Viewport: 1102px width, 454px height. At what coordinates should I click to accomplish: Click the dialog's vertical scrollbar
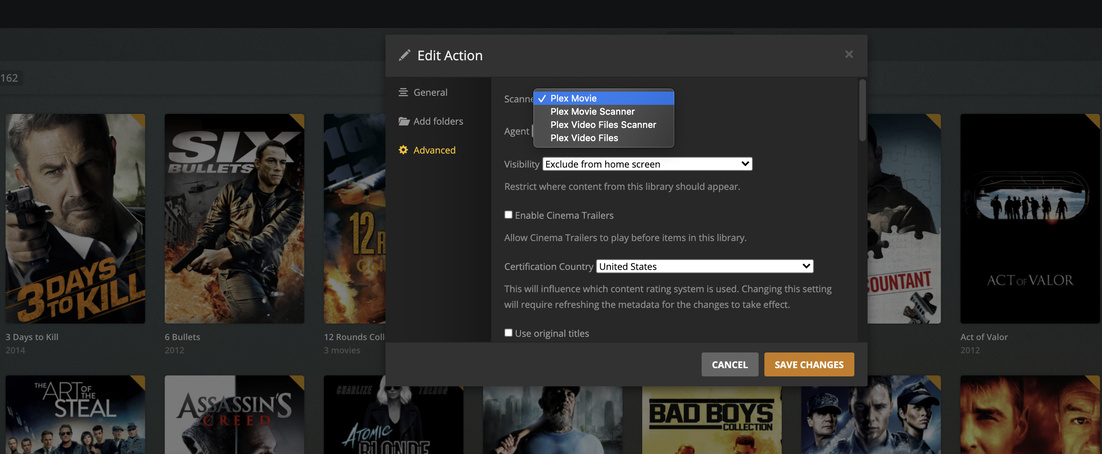pos(862,110)
